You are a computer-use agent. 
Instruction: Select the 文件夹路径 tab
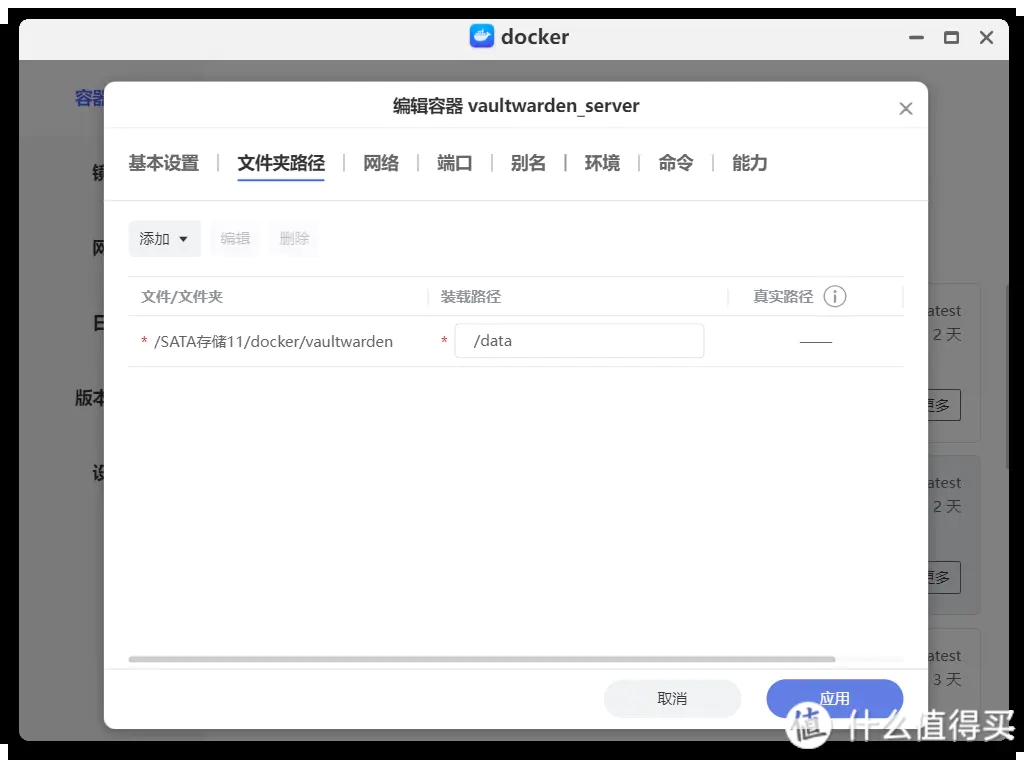tap(281, 163)
